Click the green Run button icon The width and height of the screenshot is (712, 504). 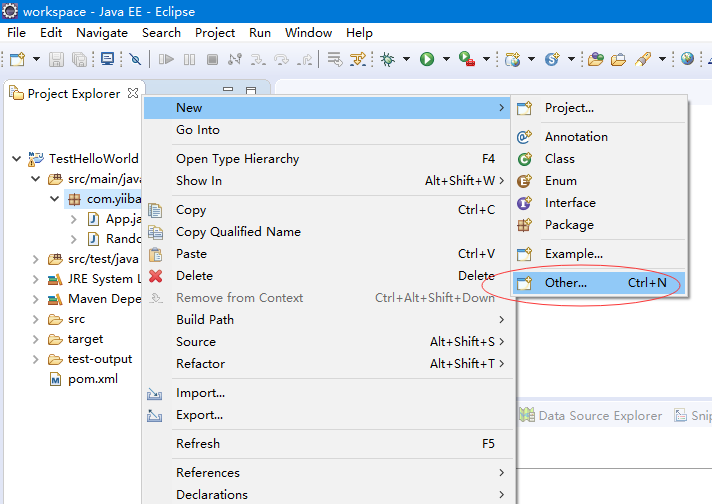click(427, 59)
